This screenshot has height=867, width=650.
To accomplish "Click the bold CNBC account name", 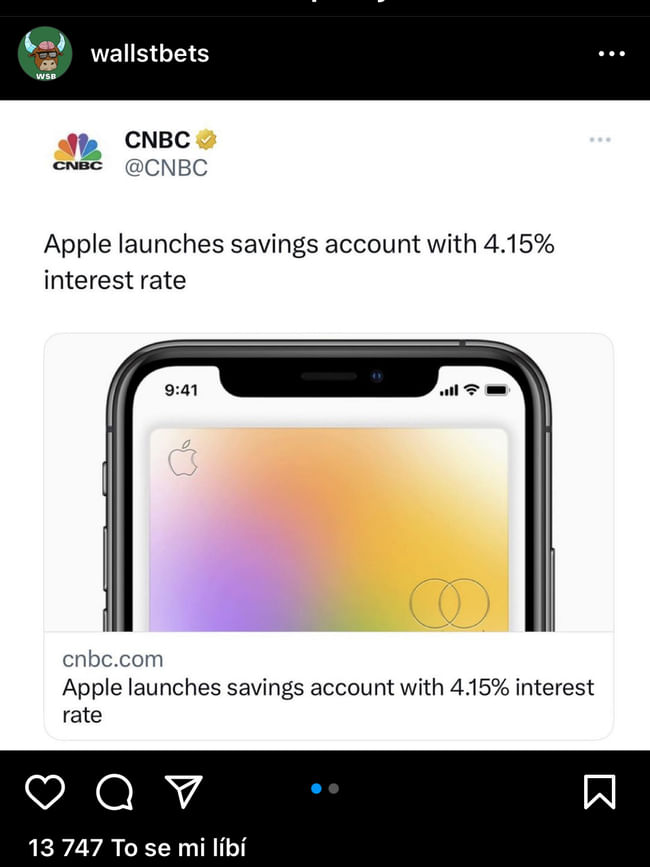I will (157, 140).
